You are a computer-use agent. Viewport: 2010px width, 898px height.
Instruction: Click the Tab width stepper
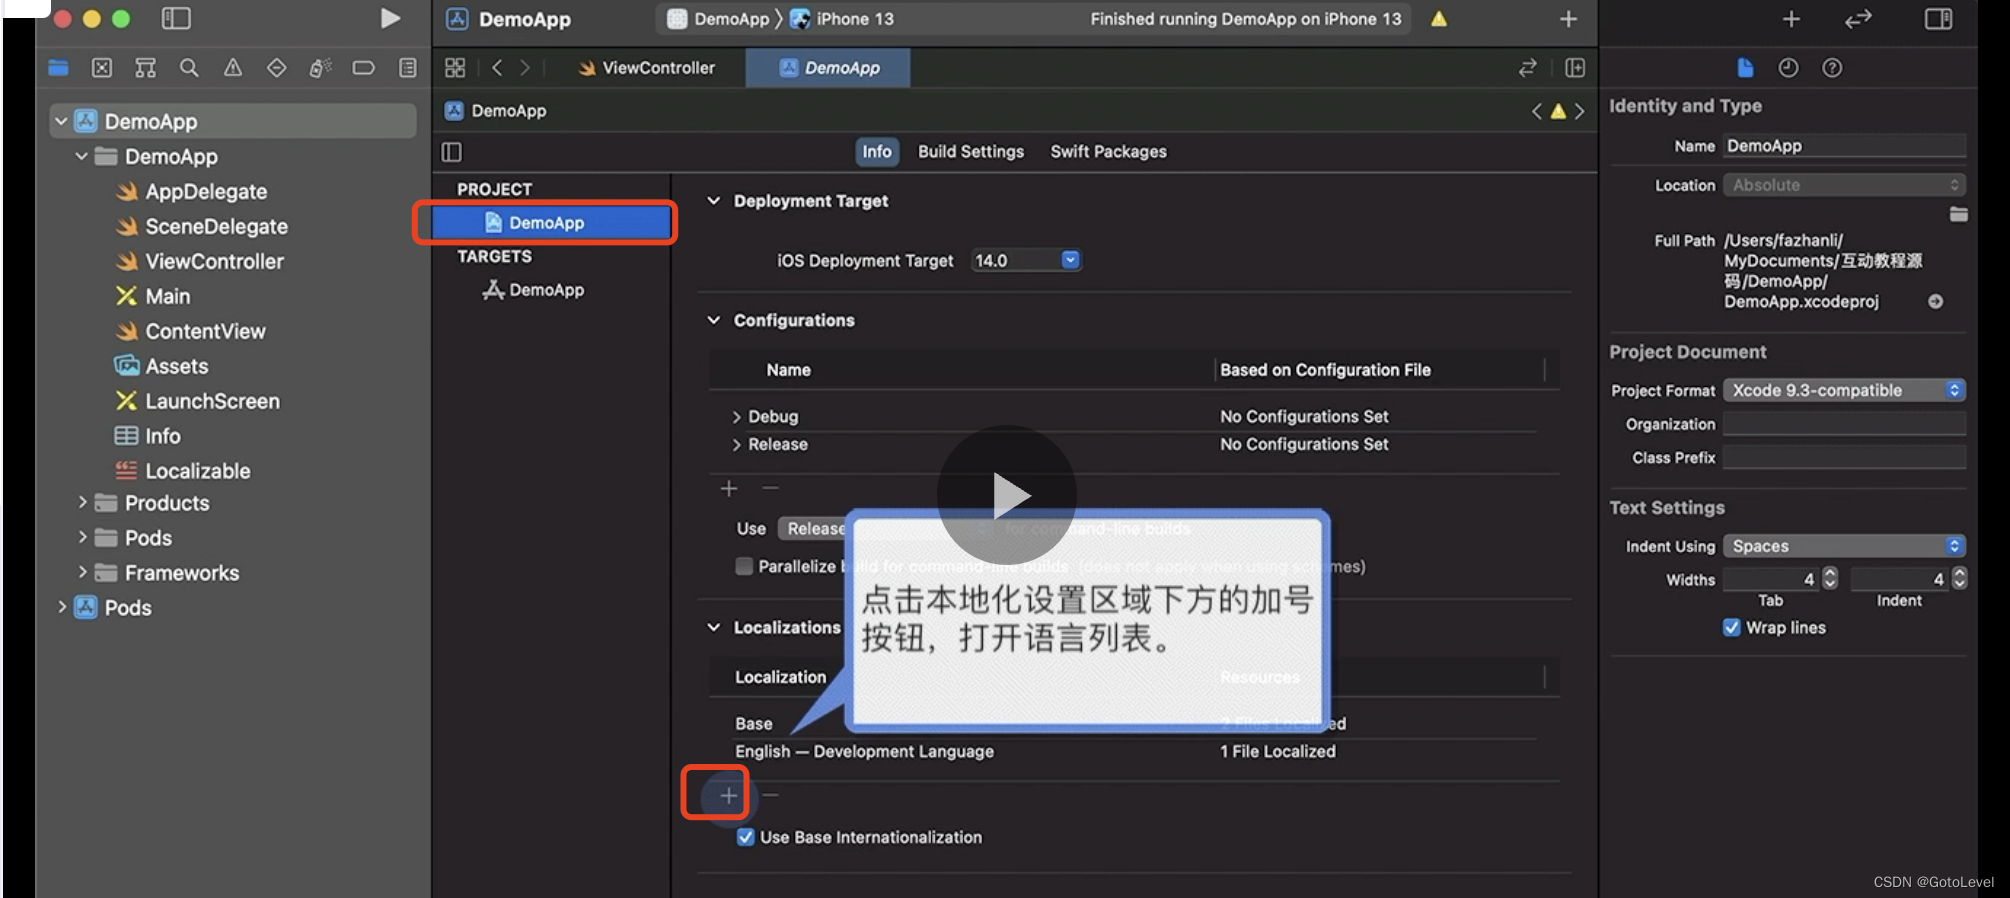click(1830, 578)
